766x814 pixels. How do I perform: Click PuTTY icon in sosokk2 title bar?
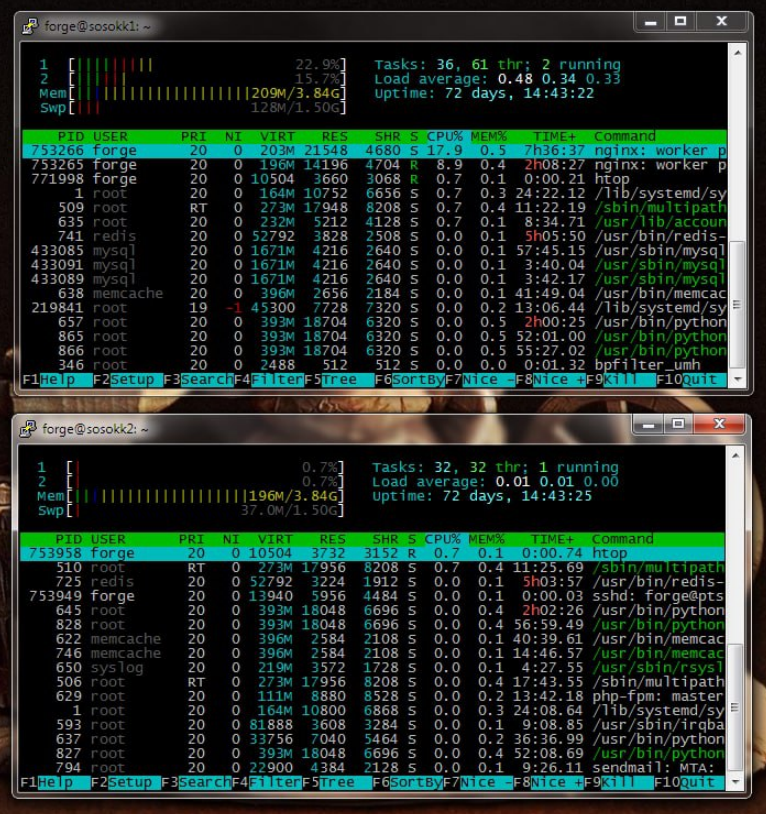[29, 428]
